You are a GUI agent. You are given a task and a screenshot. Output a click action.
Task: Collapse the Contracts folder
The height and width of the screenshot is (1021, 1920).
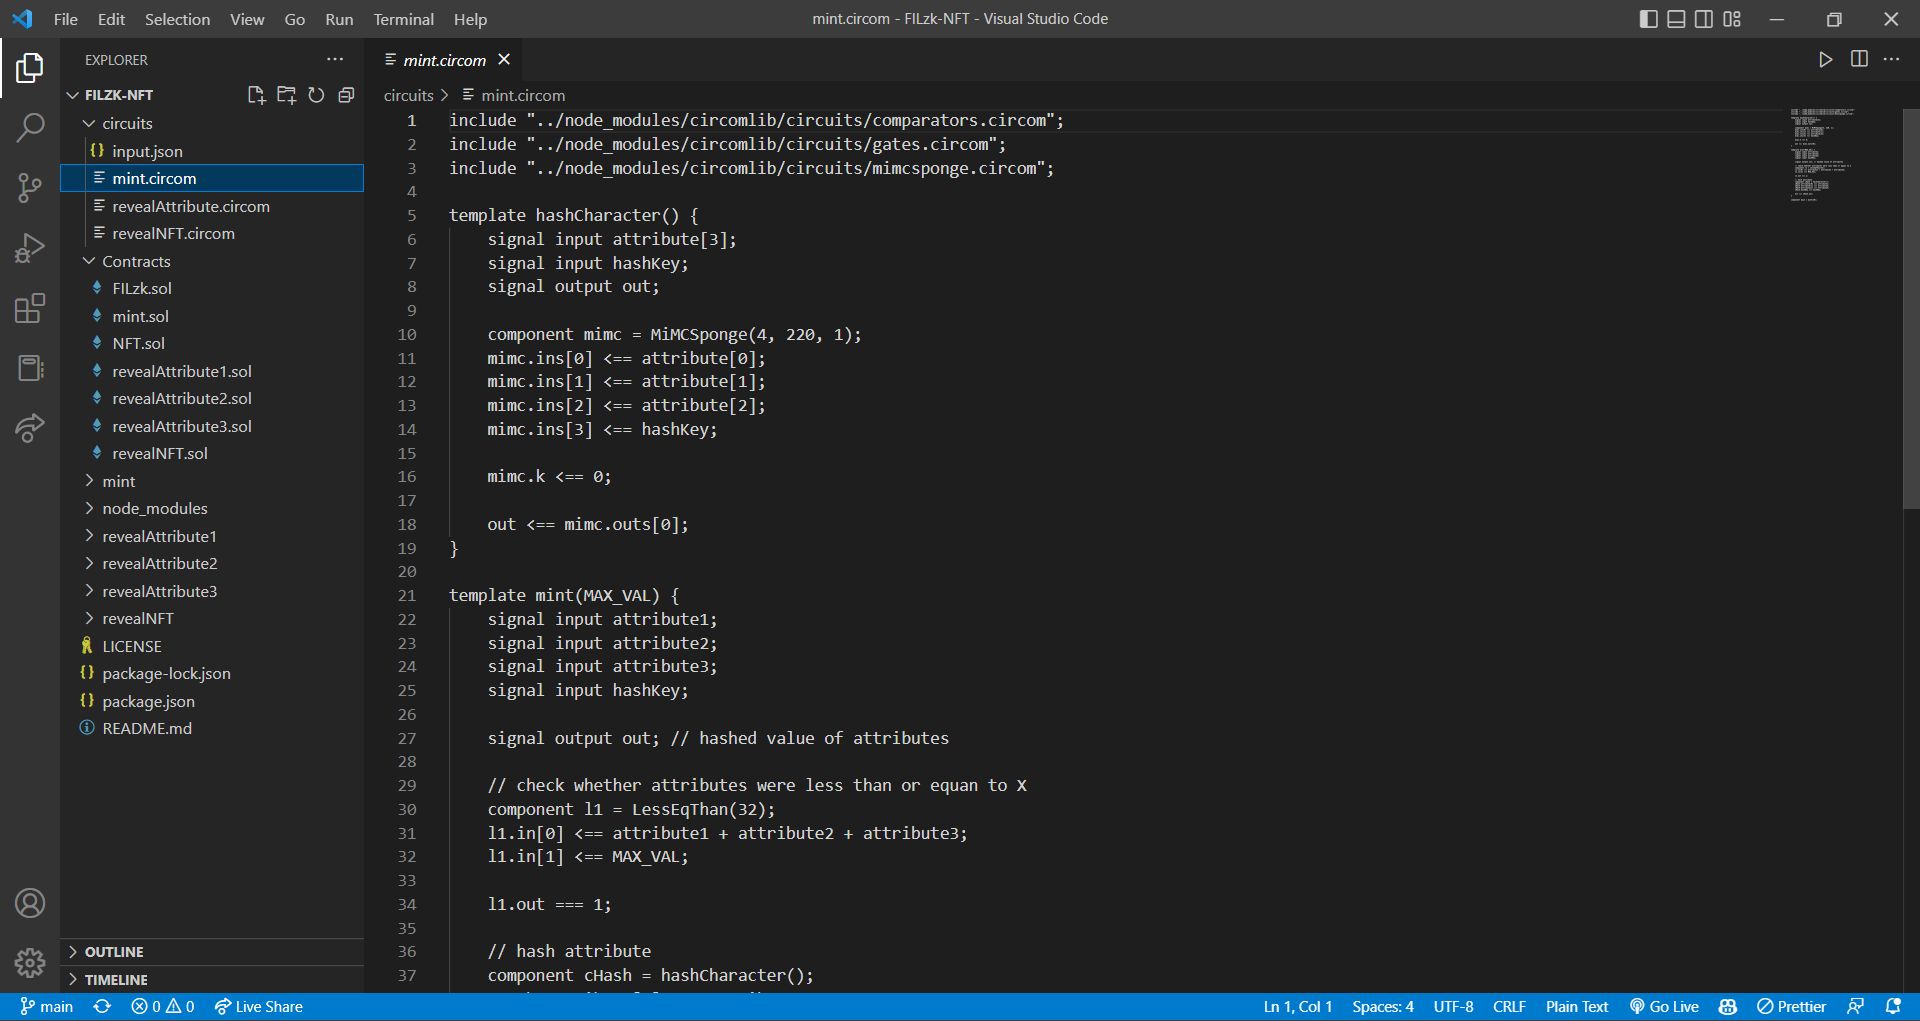pyautogui.click(x=89, y=261)
